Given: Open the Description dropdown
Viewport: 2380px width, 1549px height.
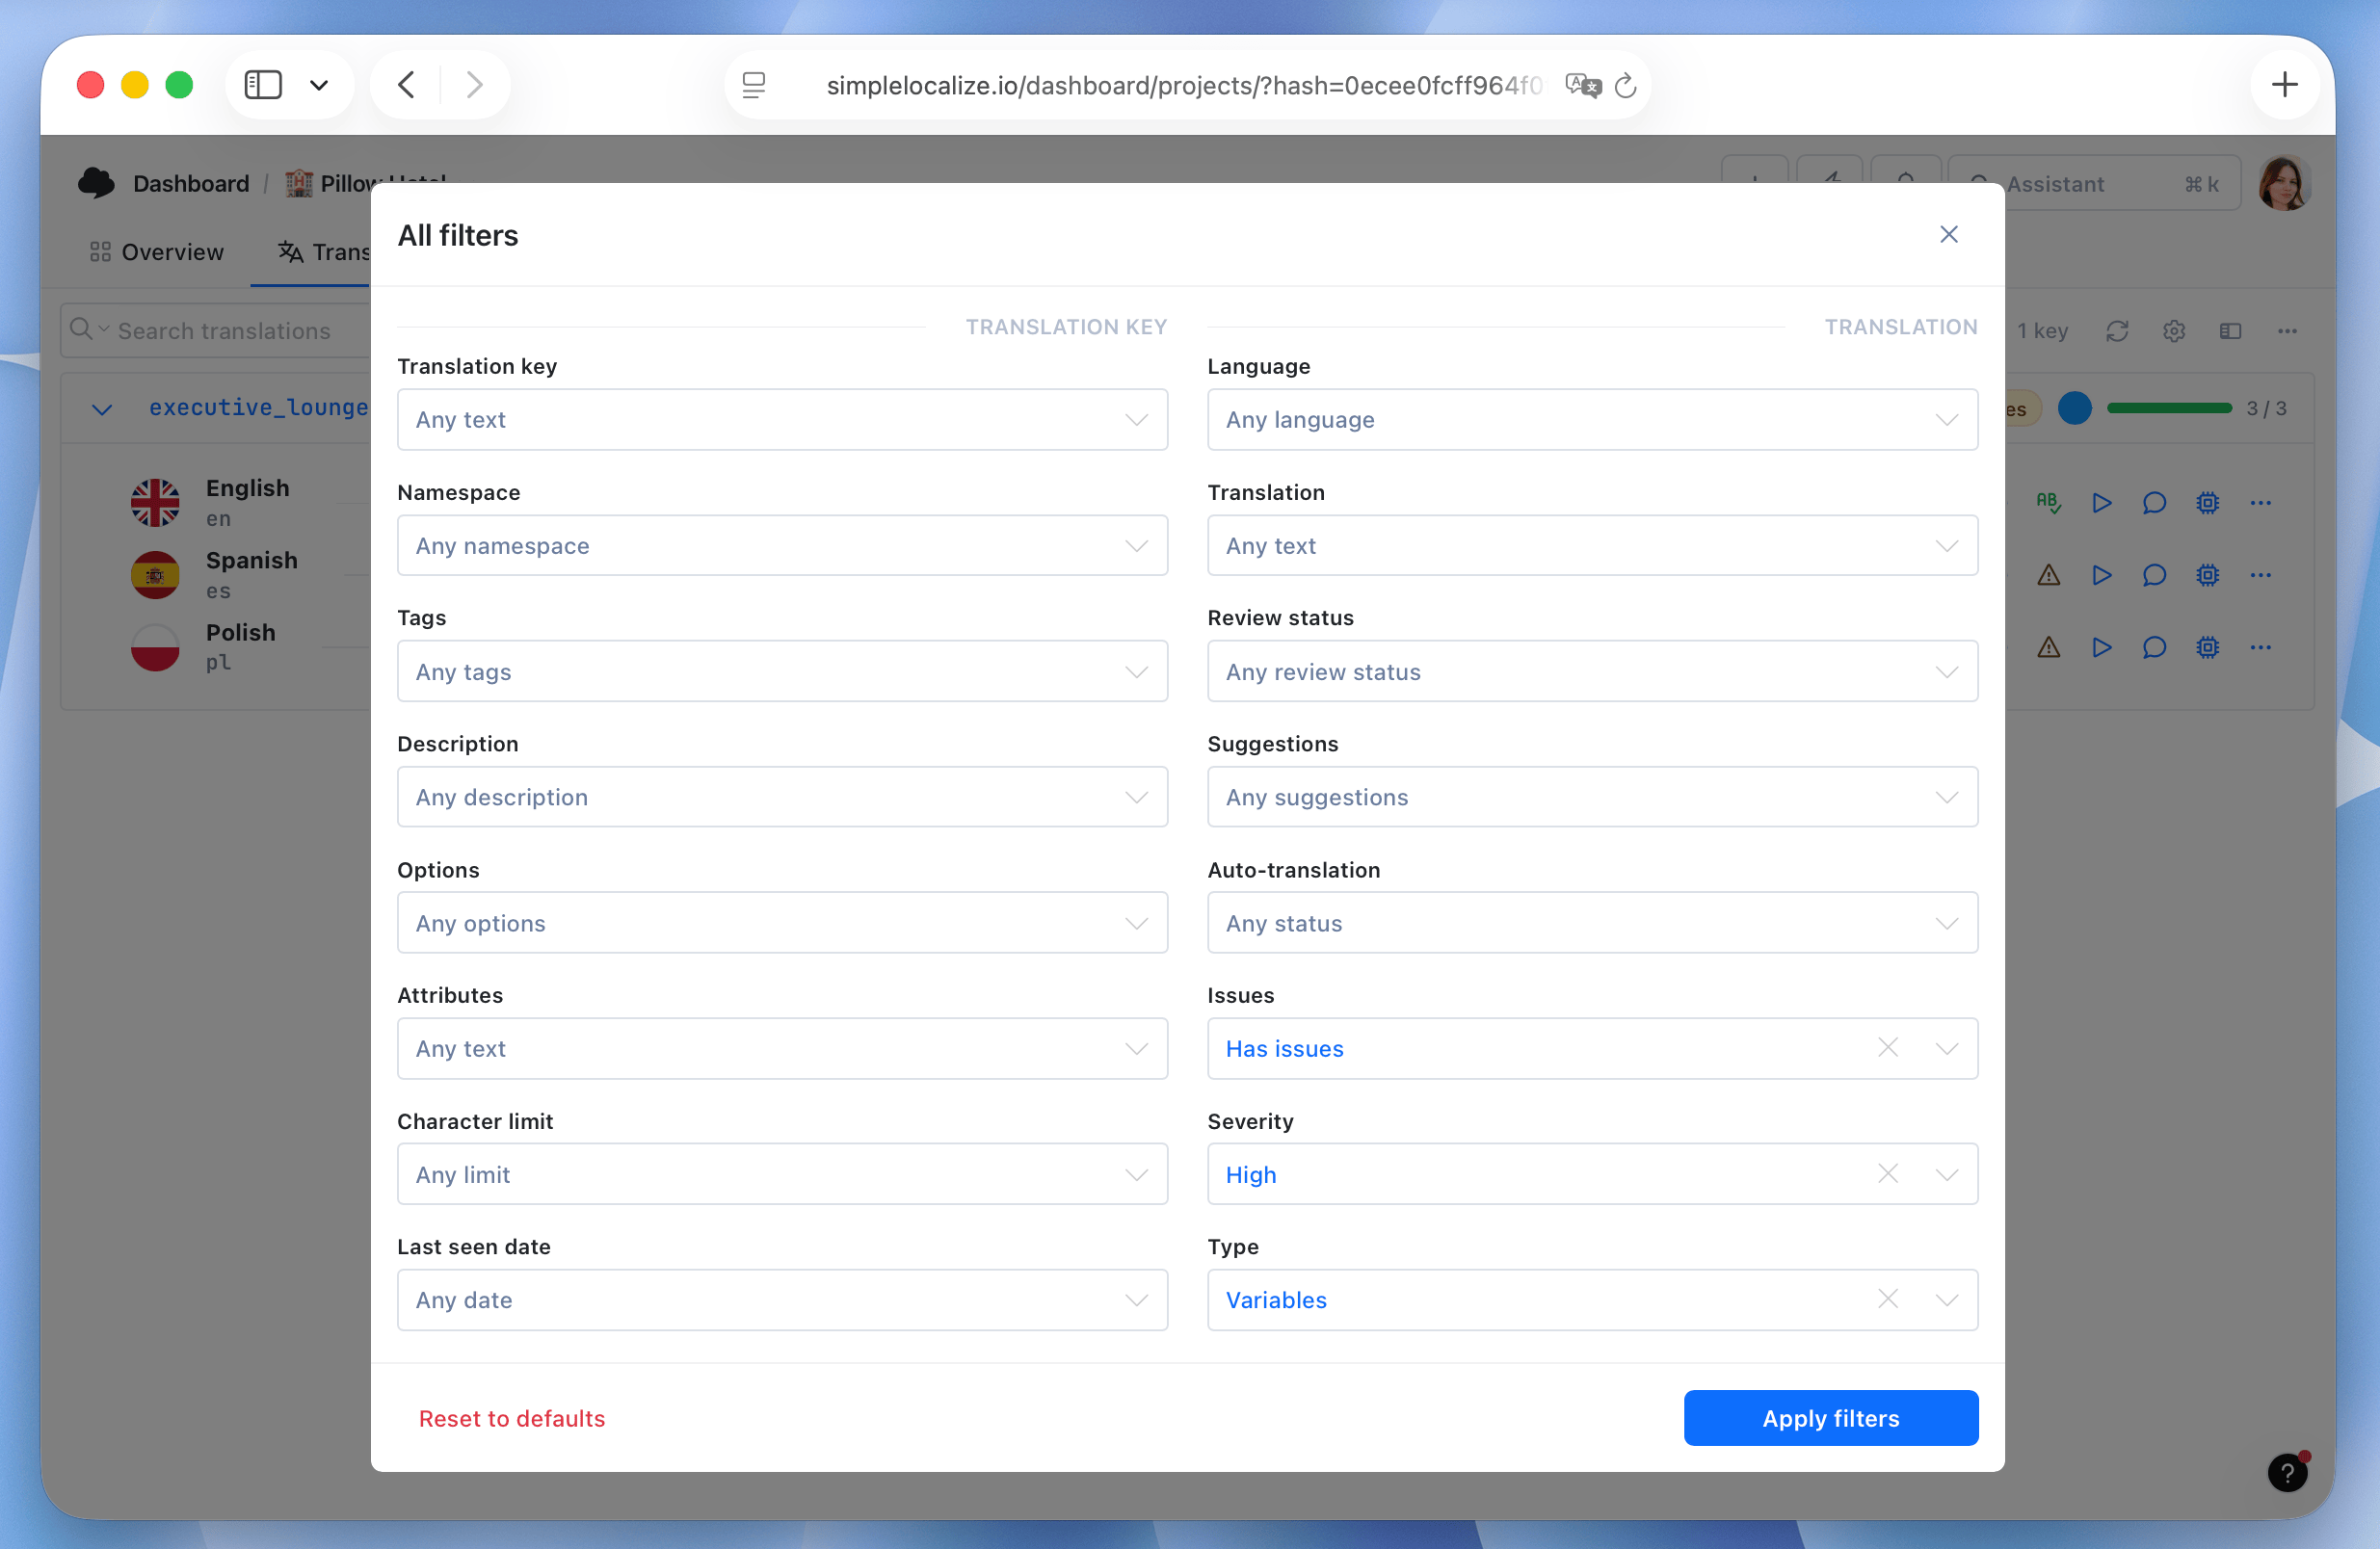Looking at the screenshot, I should coord(782,797).
